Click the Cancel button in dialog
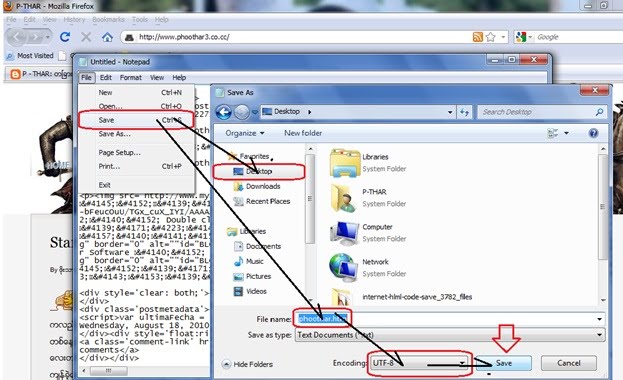The image size is (623, 380). [x=569, y=363]
